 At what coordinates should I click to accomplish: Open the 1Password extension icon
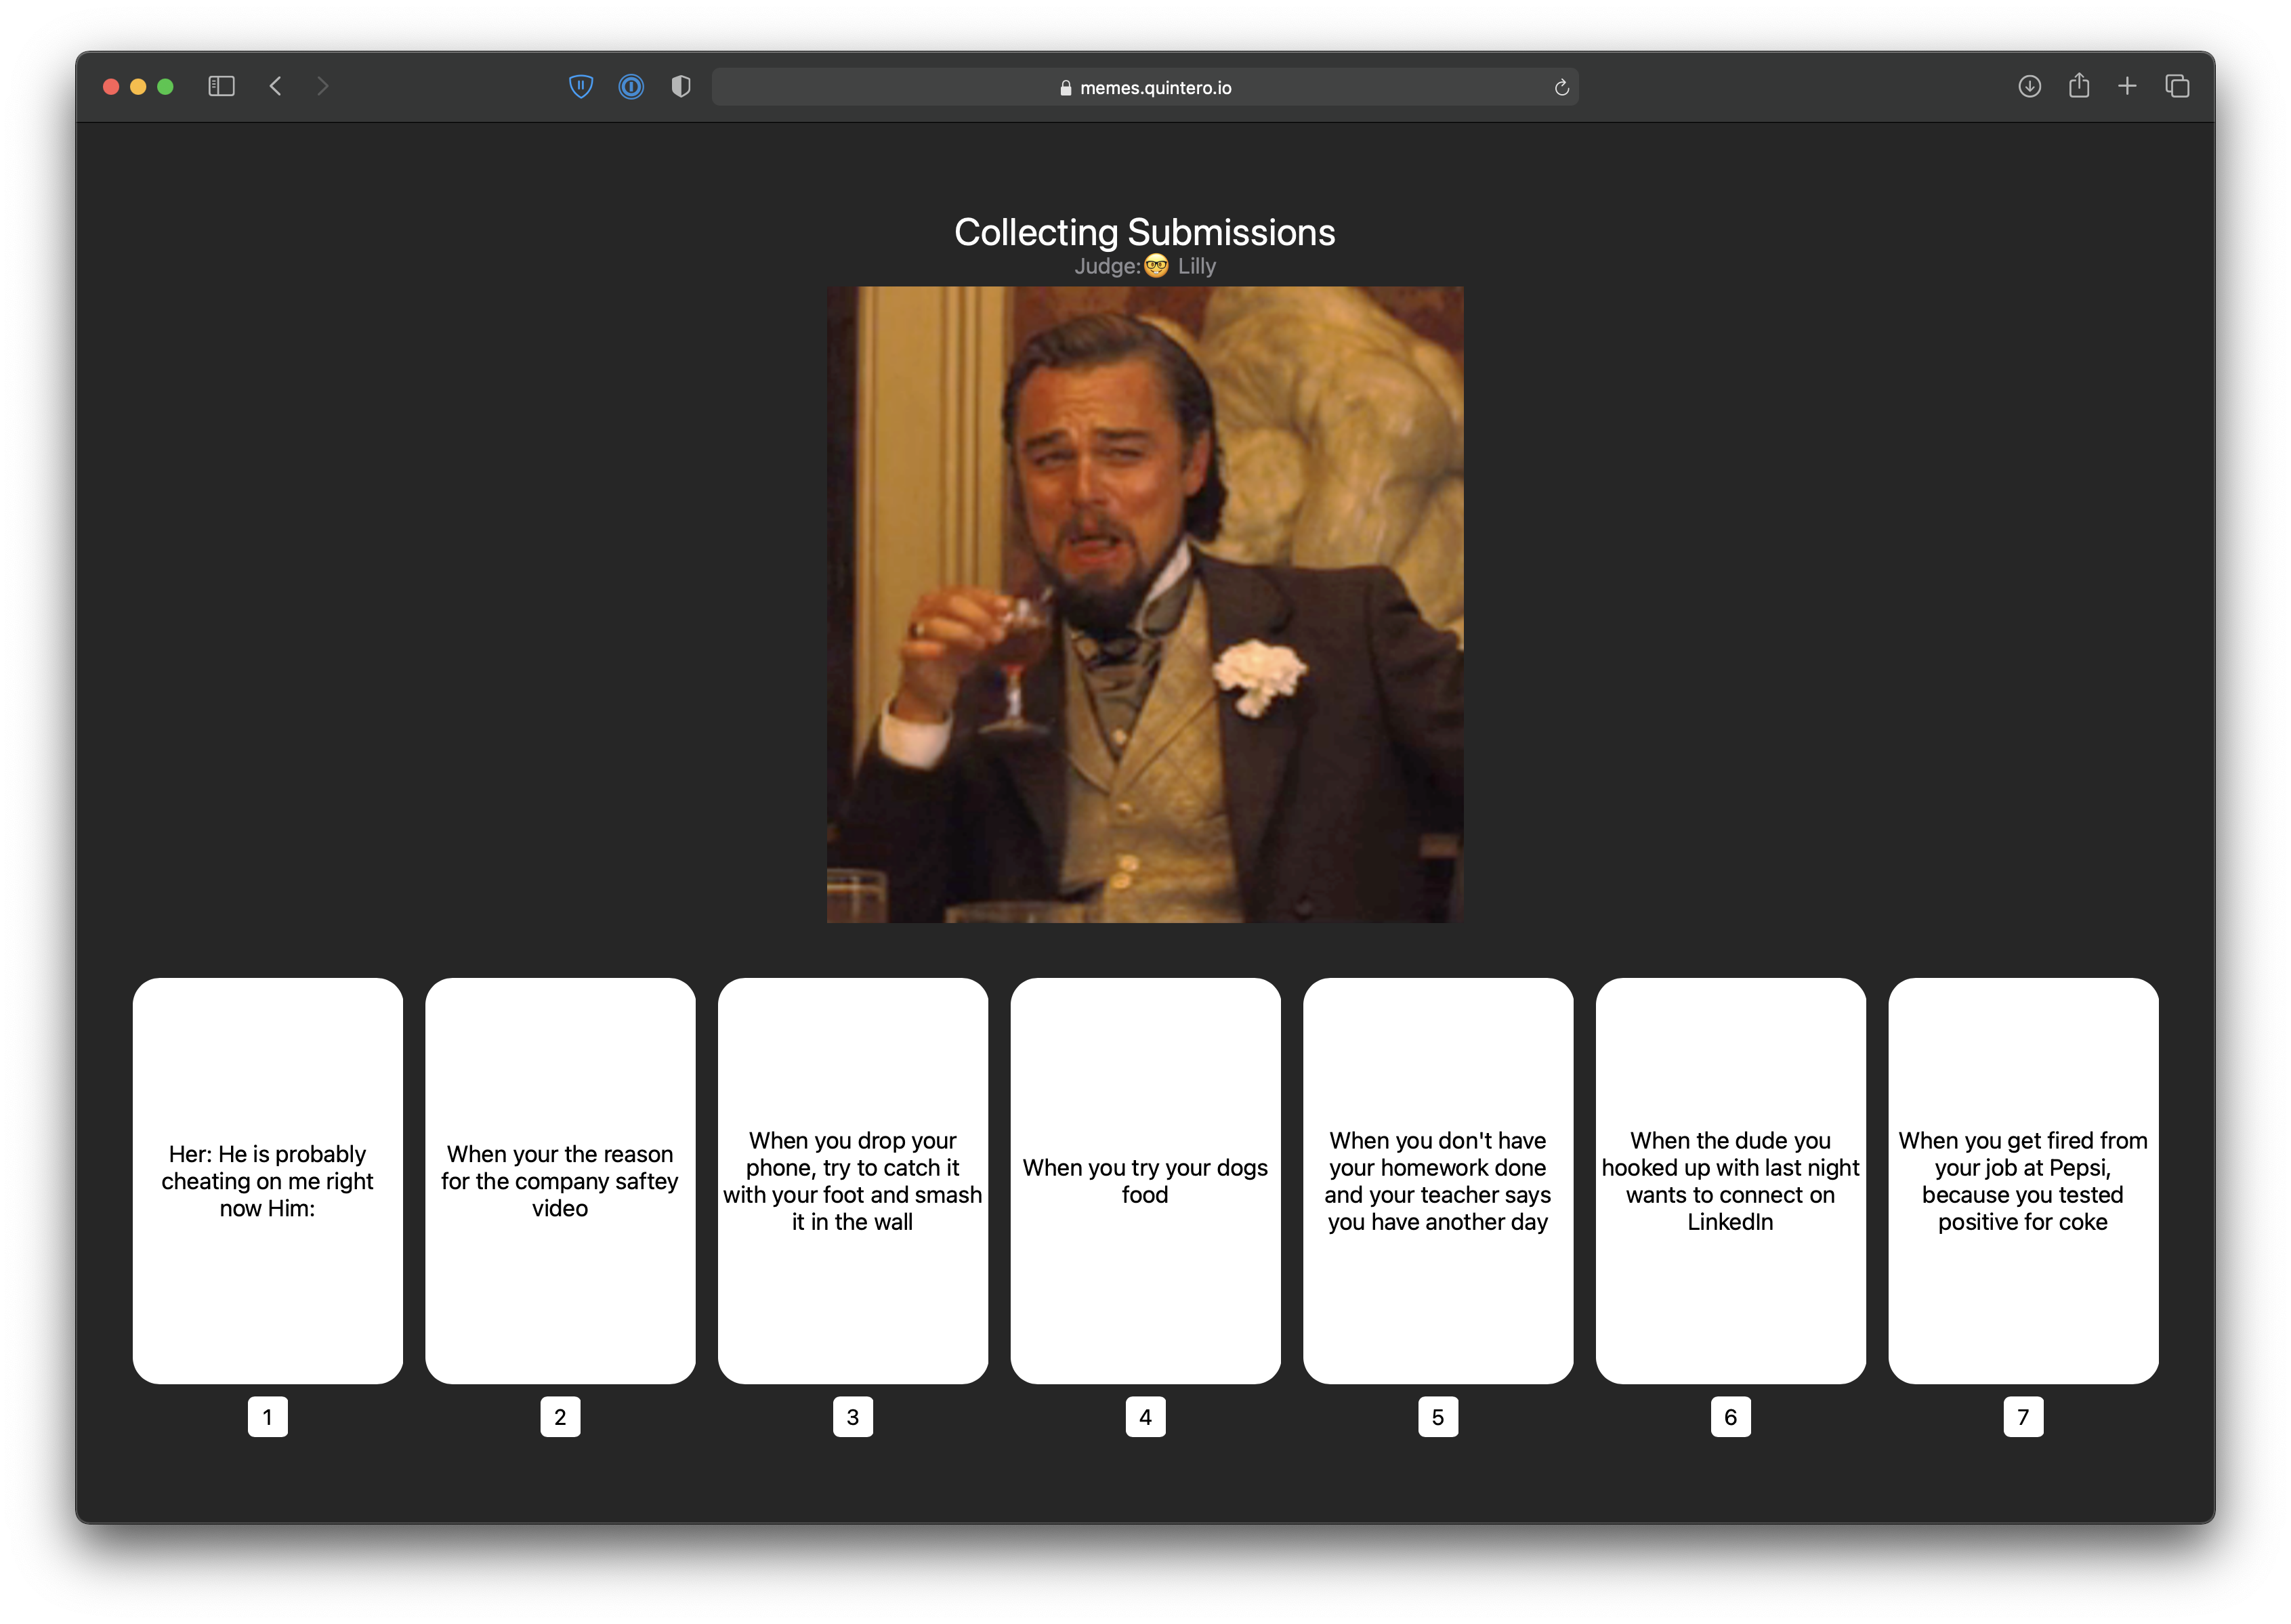[x=631, y=87]
